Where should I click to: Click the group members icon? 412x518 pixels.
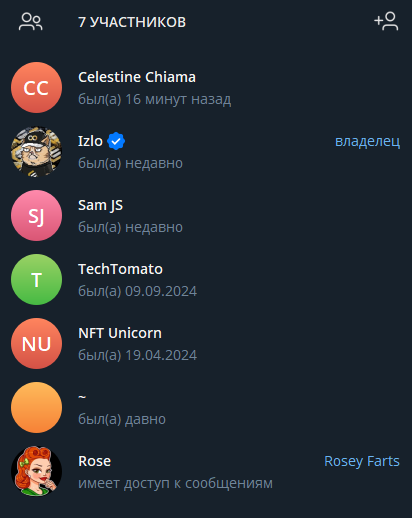tap(30, 22)
